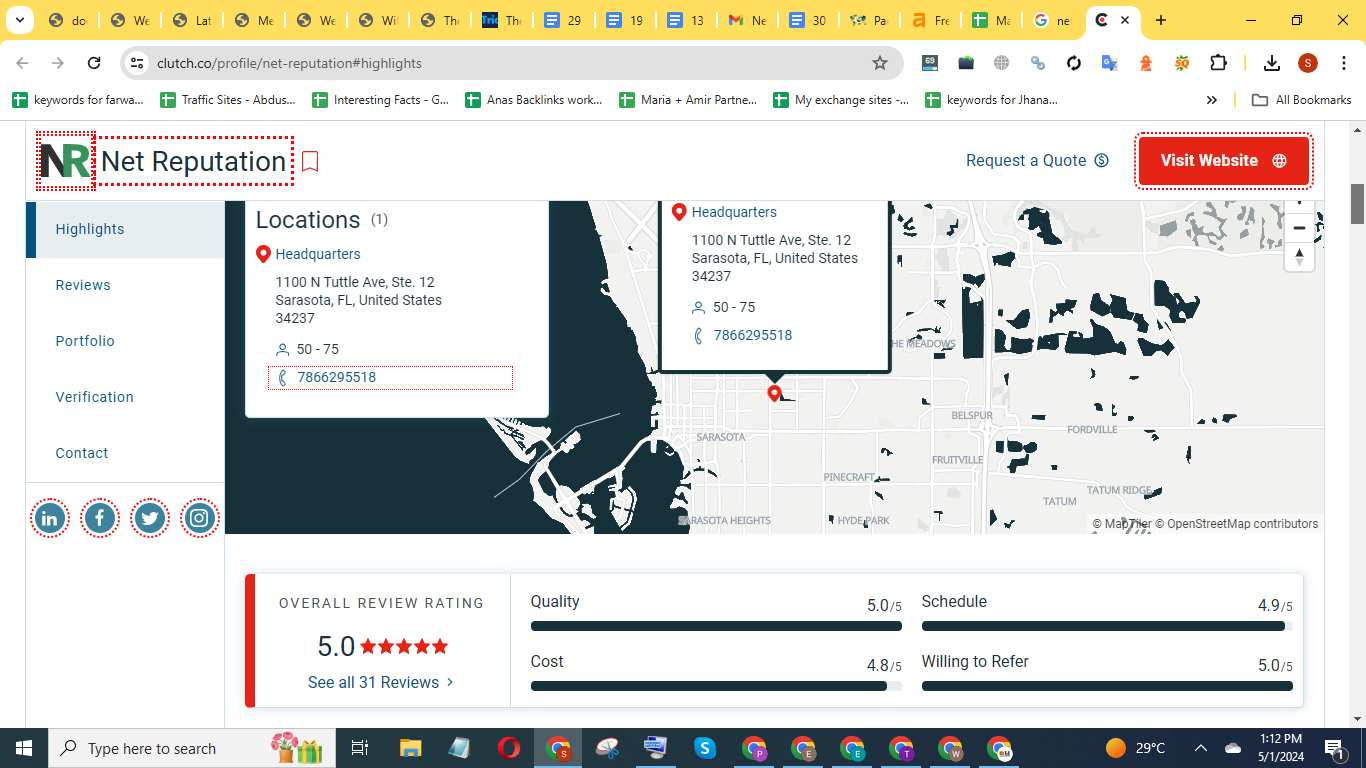Click the Headquarters link in map popup
Viewport: 1366px width, 768px height.
(734, 212)
